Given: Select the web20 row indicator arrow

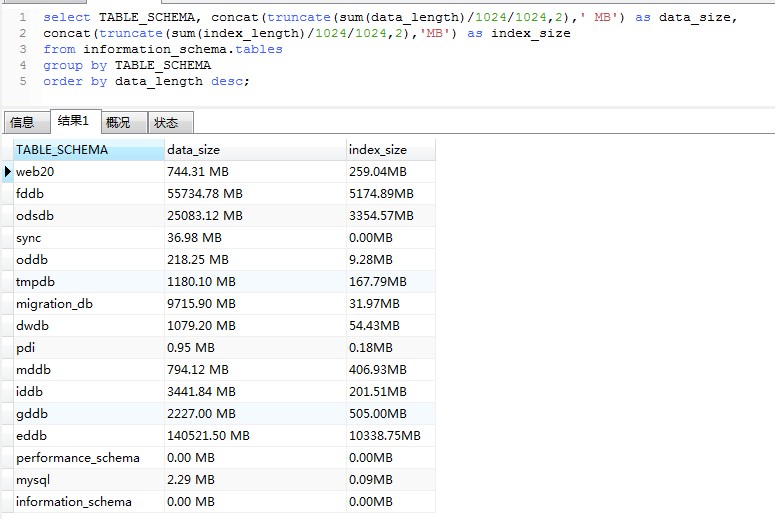Looking at the screenshot, I should 8,172.
